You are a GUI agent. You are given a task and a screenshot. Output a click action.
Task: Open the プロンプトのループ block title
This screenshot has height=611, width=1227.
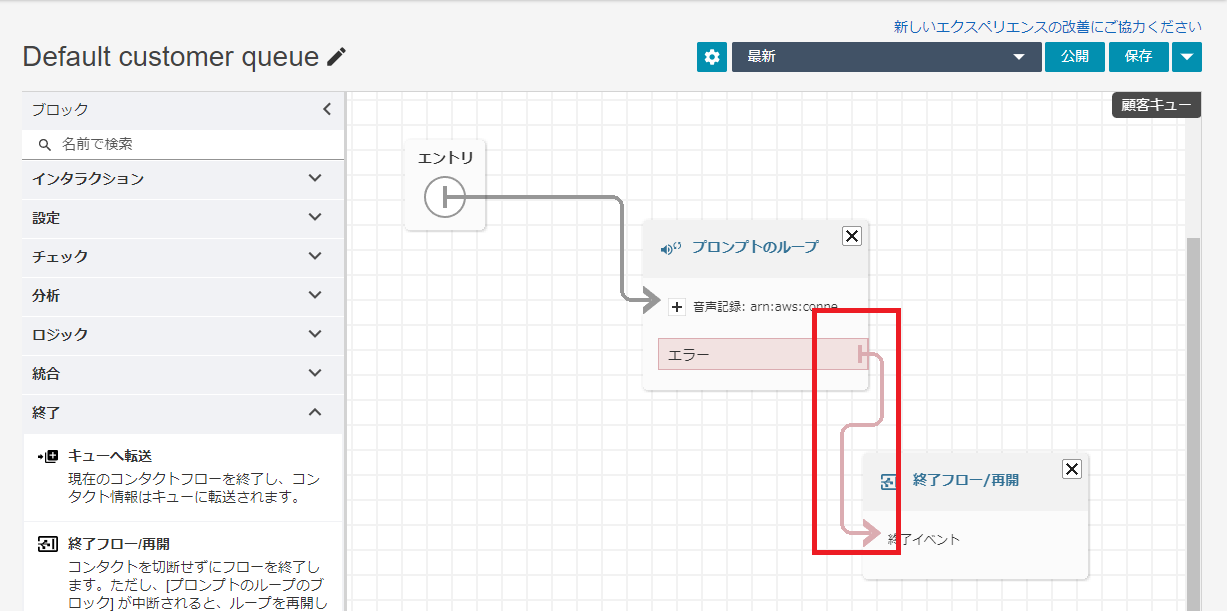[755, 247]
